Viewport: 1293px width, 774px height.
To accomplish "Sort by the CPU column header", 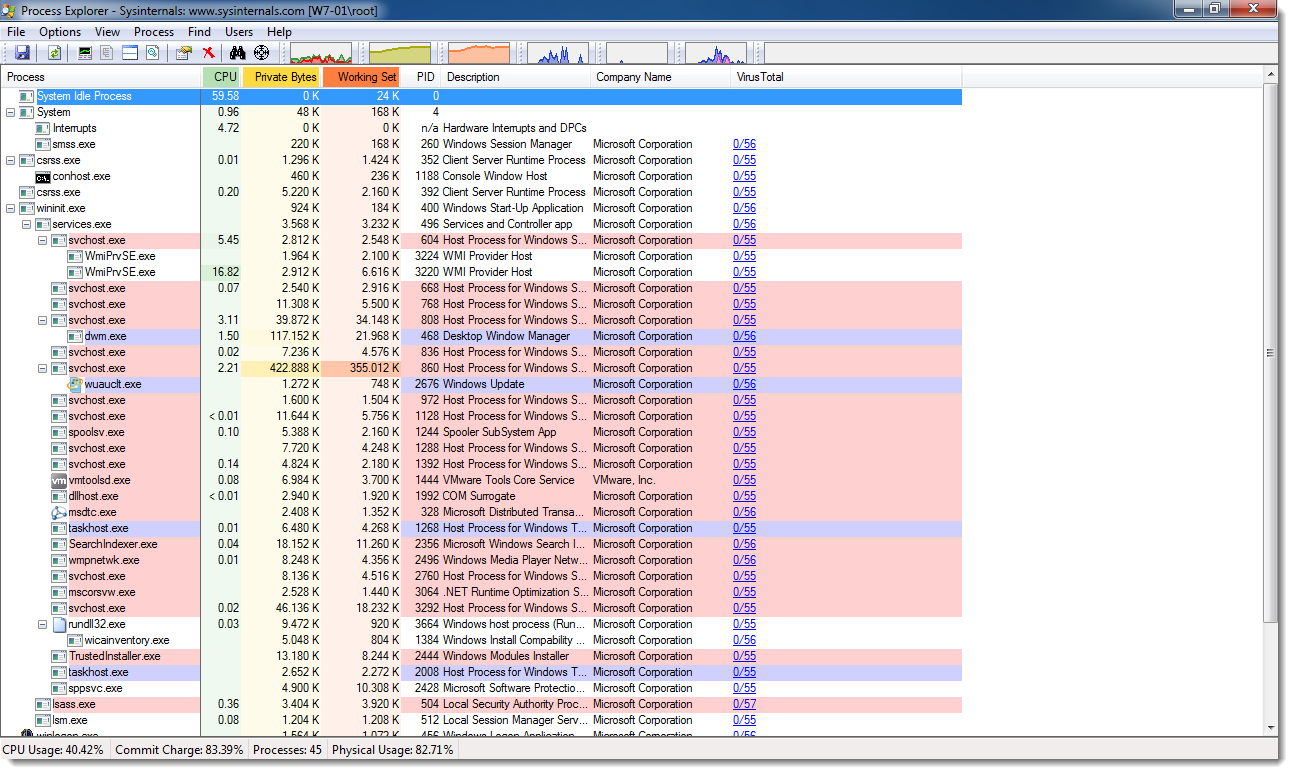I will tap(222, 77).
